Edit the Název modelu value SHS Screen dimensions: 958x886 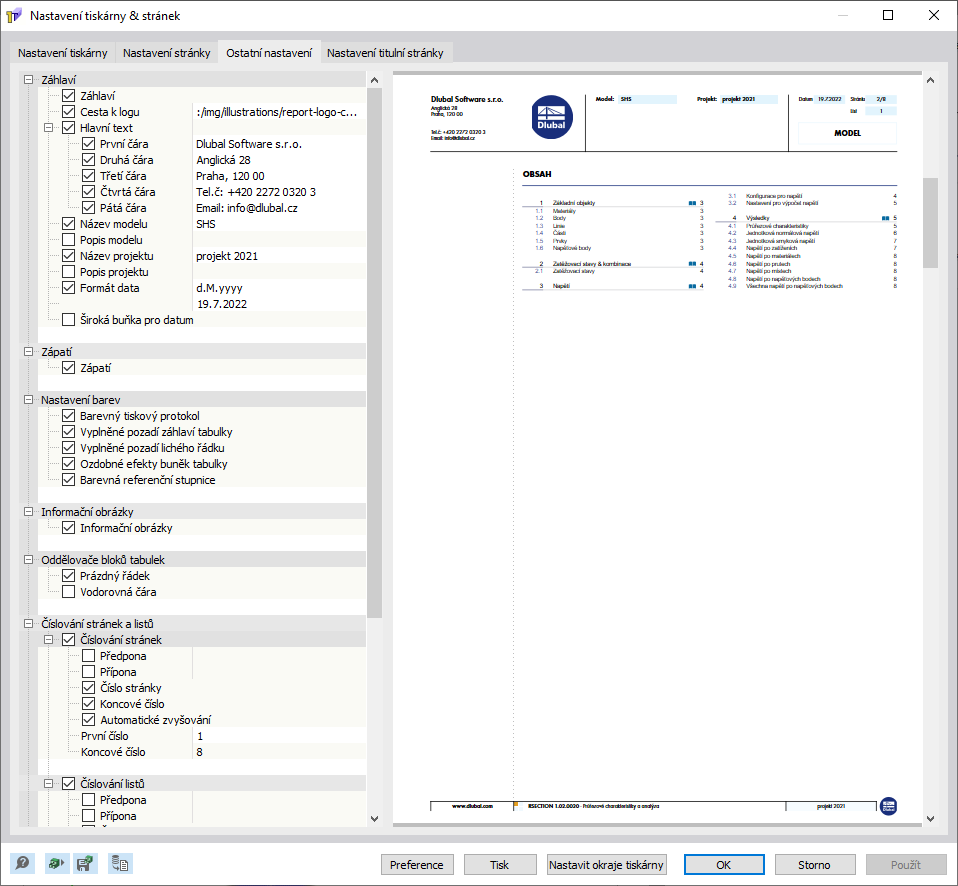[x=279, y=224]
